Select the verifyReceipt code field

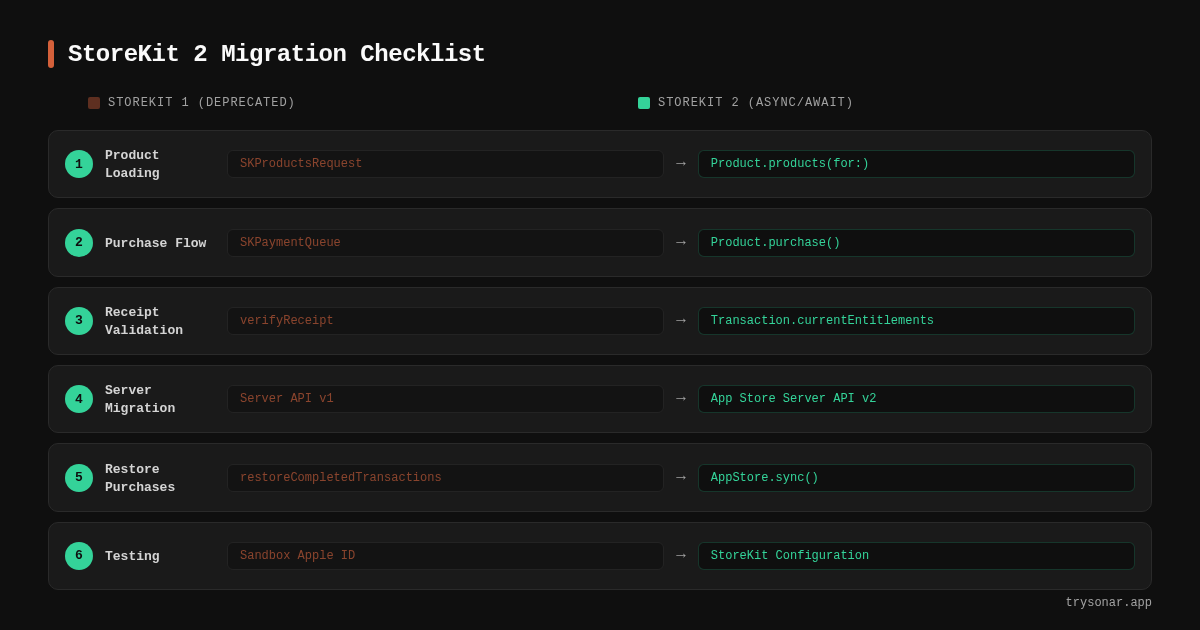(x=445, y=321)
